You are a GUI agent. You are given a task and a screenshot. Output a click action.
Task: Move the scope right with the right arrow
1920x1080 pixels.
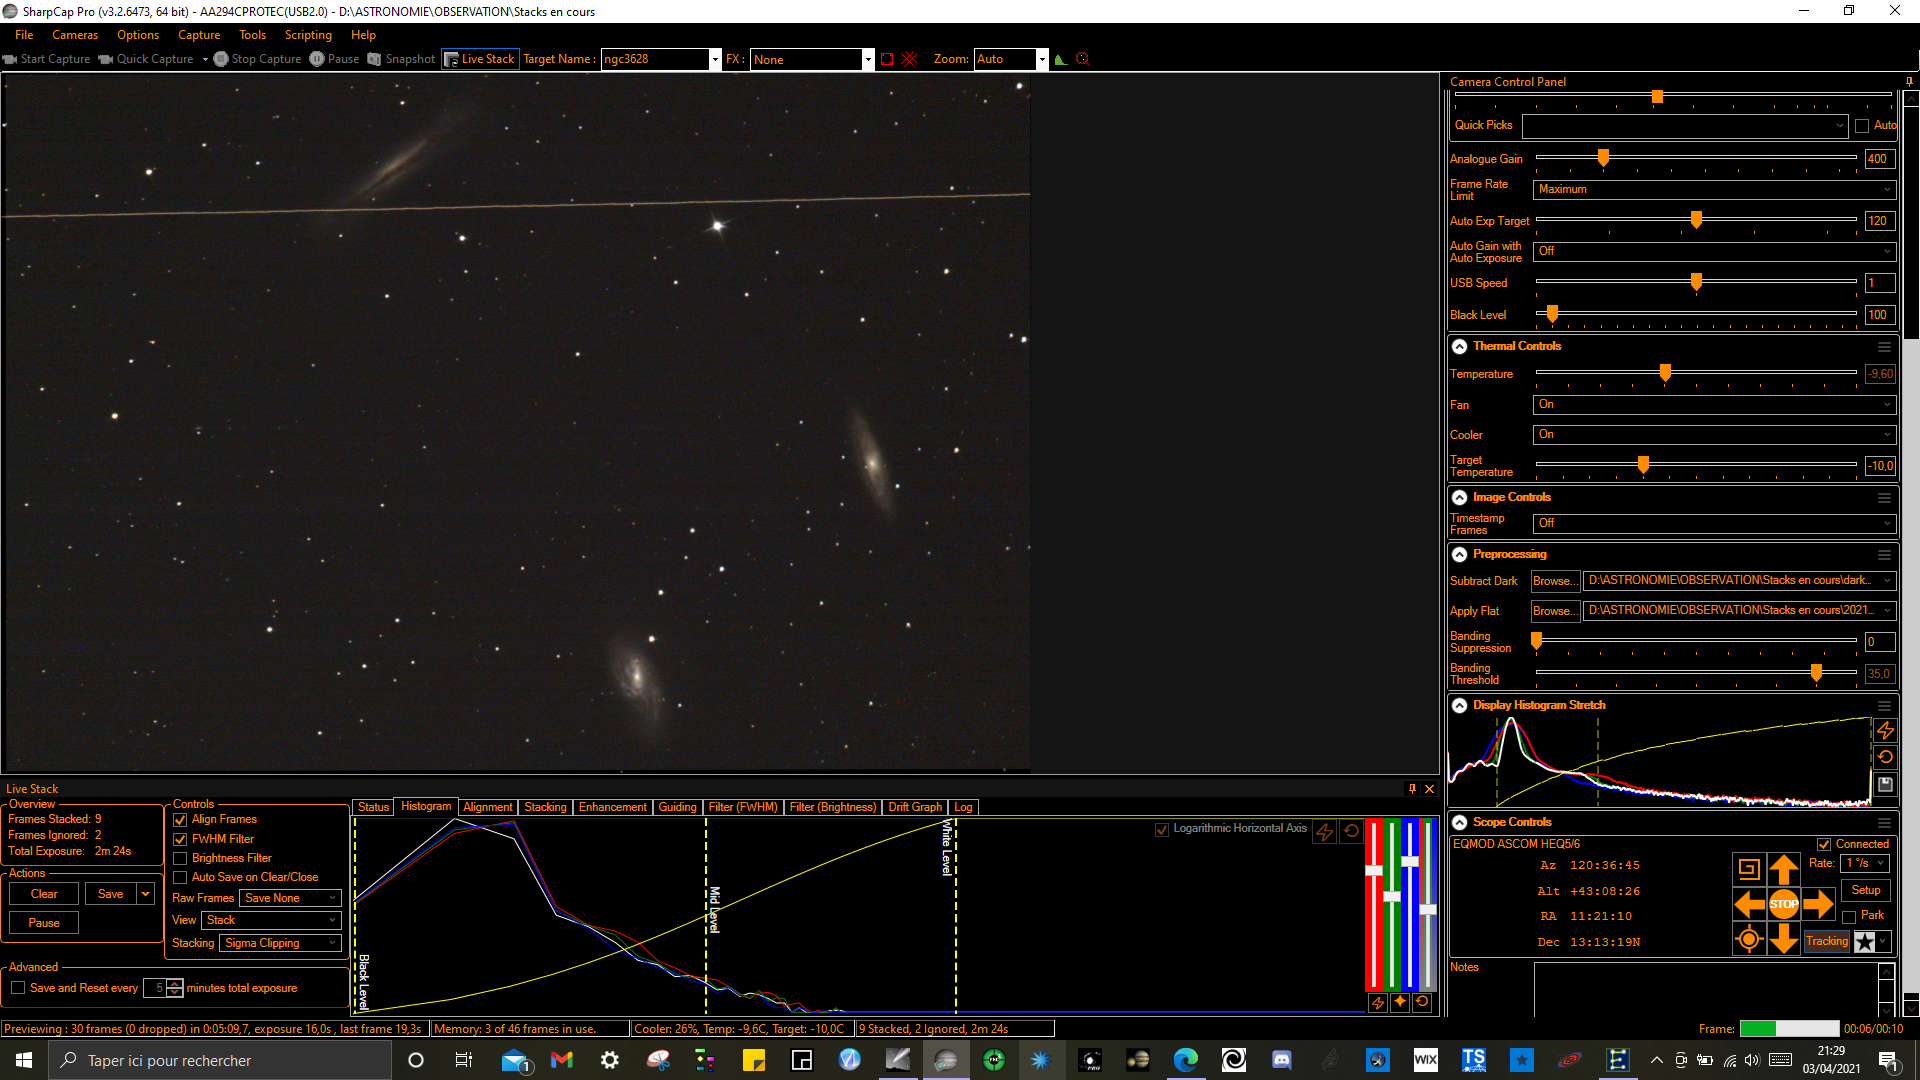(1819, 904)
